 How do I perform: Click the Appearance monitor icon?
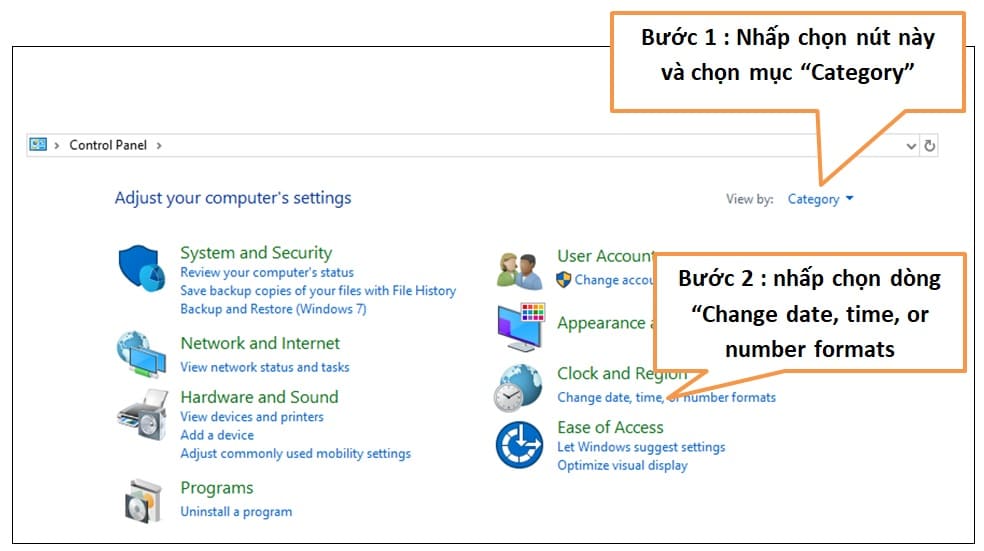click(520, 327)
